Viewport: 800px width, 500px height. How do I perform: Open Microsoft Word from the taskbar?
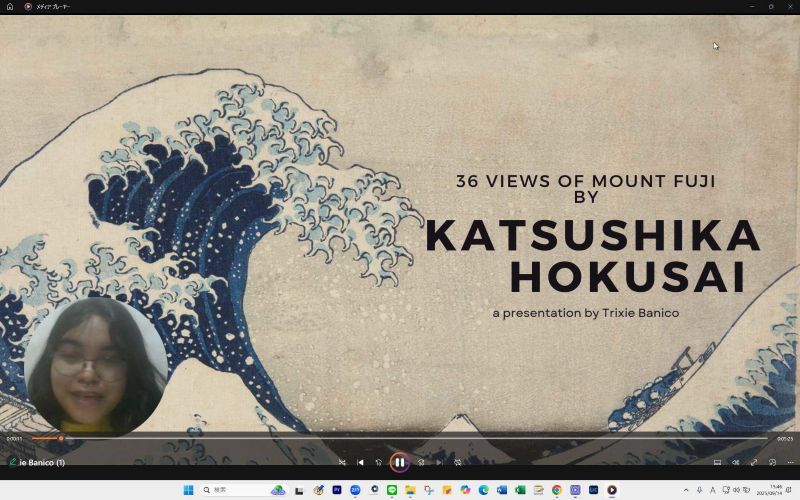tap(502, 490)
